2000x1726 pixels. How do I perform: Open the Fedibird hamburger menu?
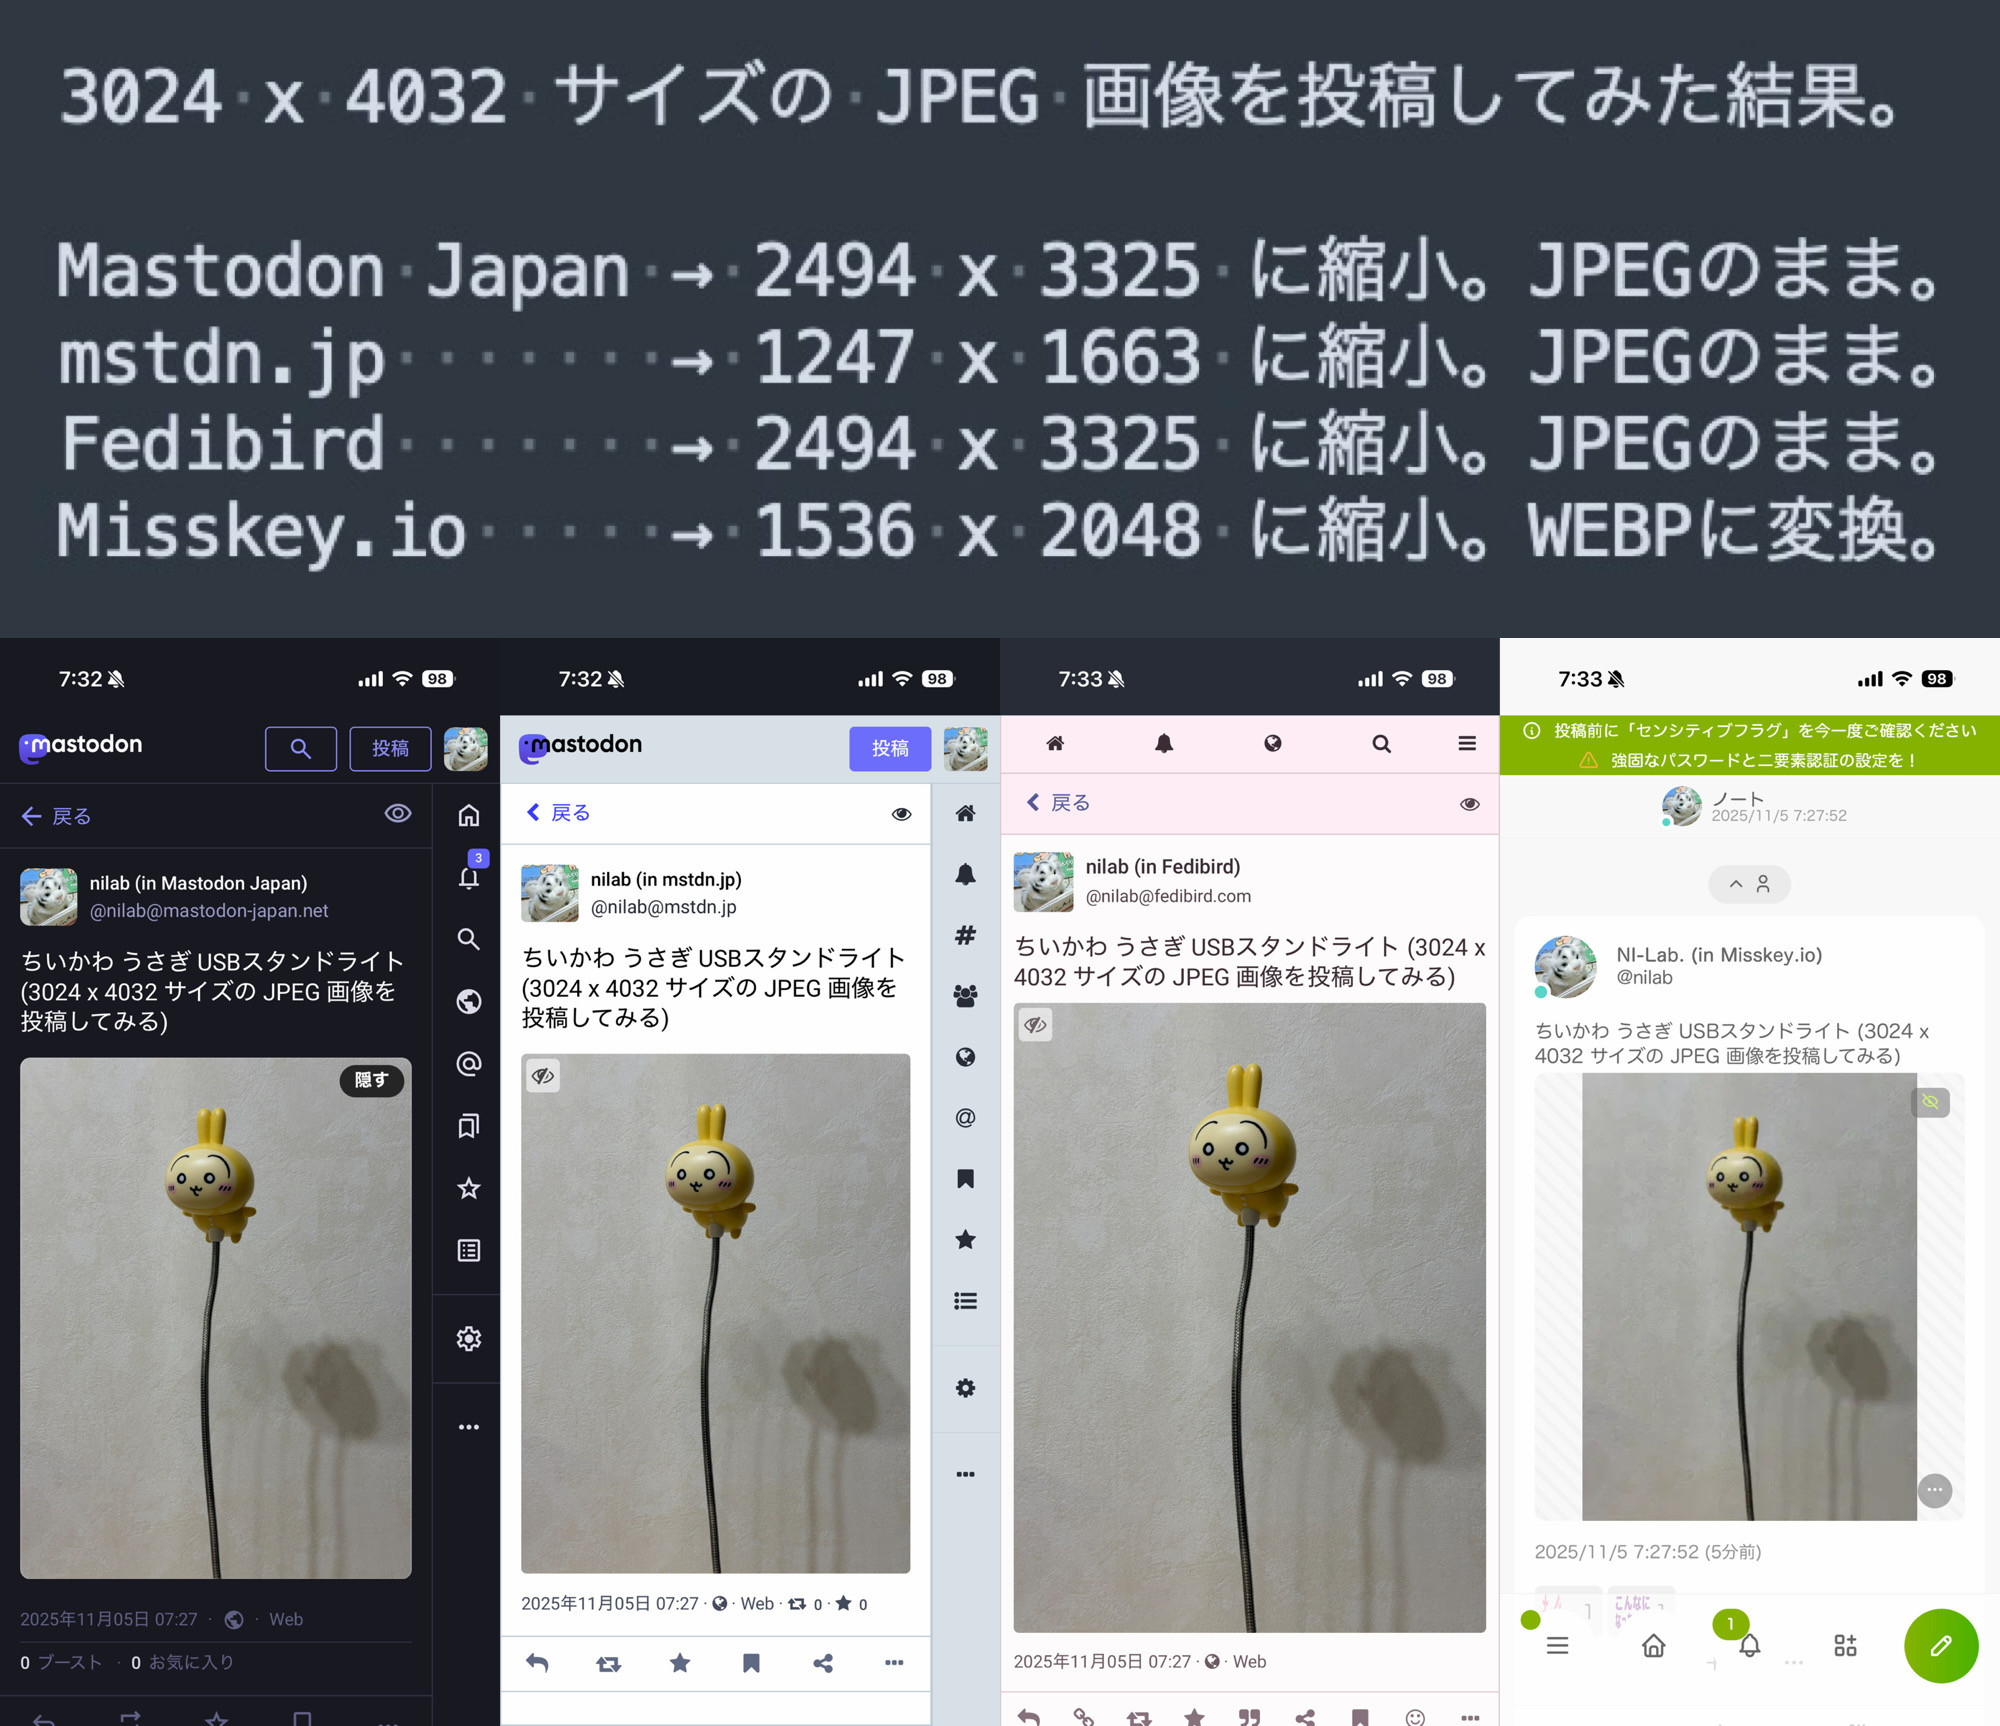pos(1466,743)
